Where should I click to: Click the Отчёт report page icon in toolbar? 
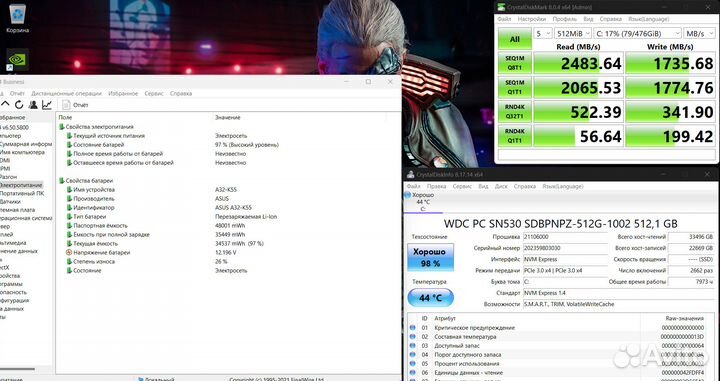[67, 105]
